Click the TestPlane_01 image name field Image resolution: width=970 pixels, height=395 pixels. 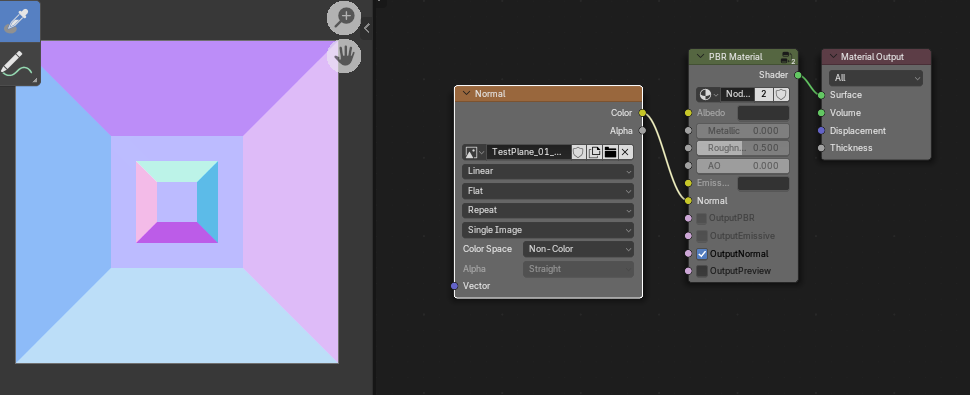pyautogui.click(x=528, y=152)
